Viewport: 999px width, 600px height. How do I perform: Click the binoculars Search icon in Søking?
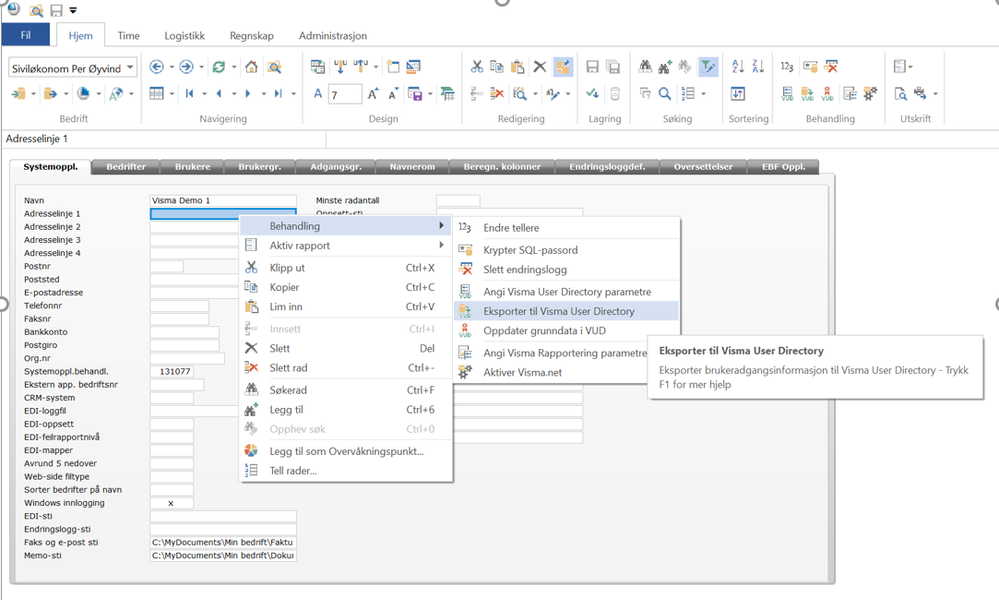click(x=645, y=66)
